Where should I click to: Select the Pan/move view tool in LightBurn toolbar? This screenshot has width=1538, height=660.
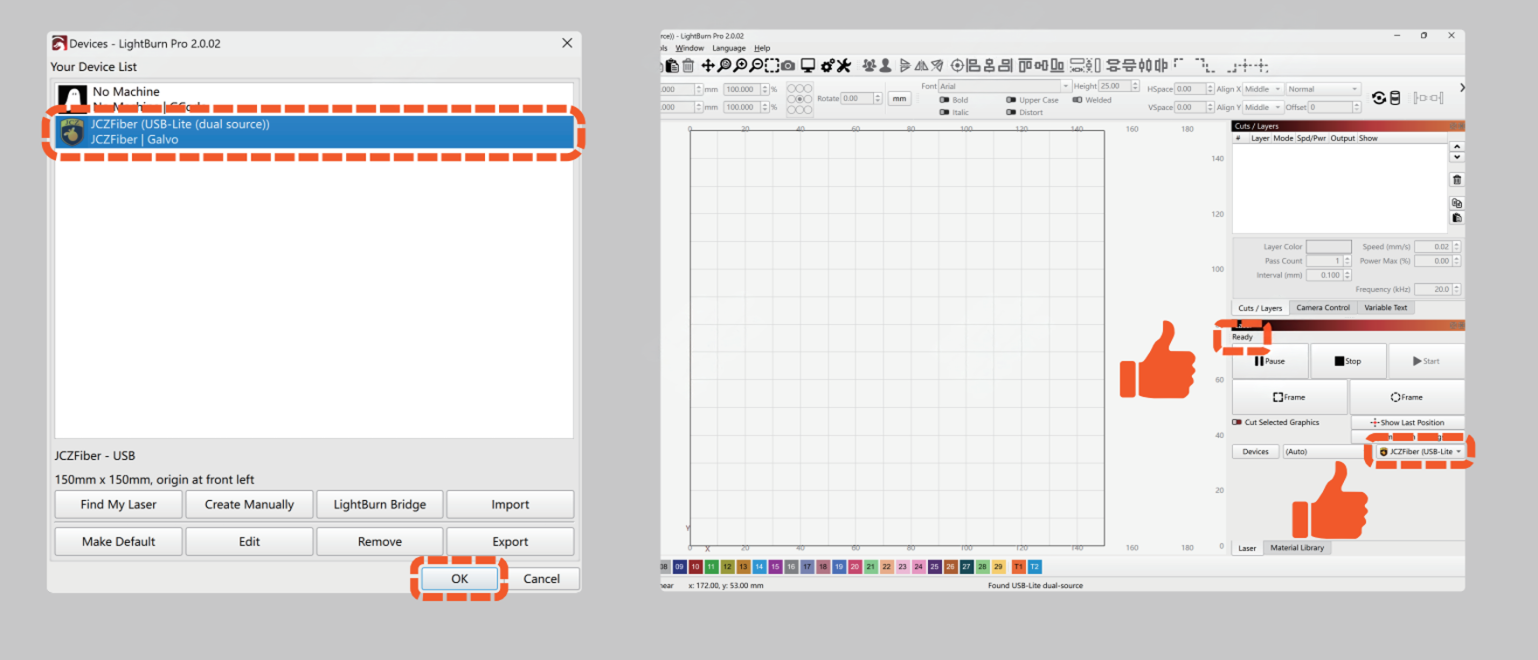click(708, 66)
